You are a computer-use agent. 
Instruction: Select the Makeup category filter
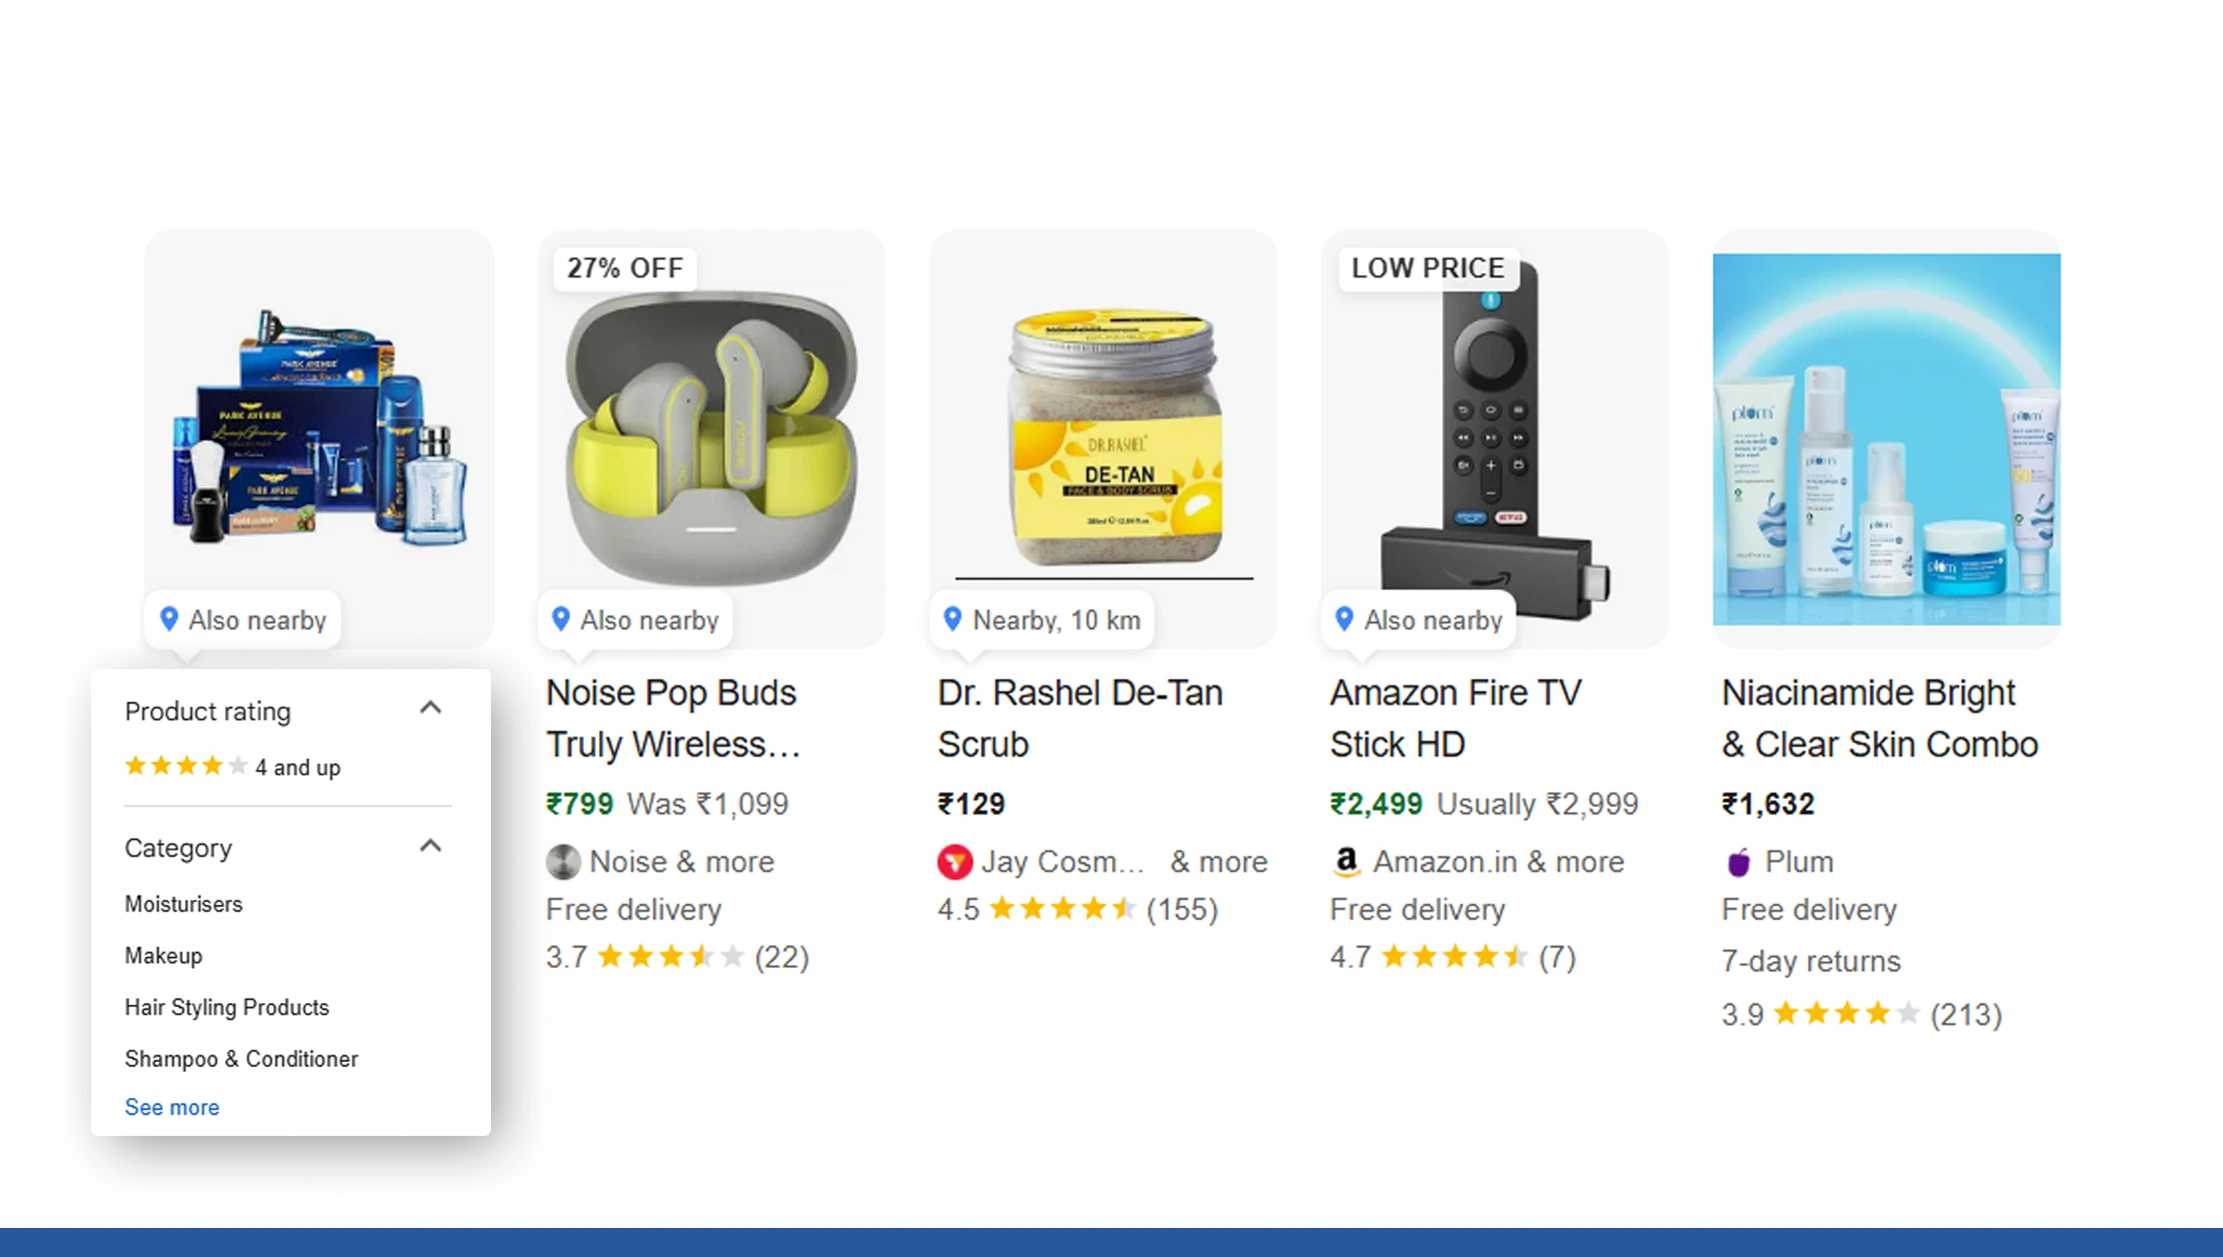click(x=163, y=955)
